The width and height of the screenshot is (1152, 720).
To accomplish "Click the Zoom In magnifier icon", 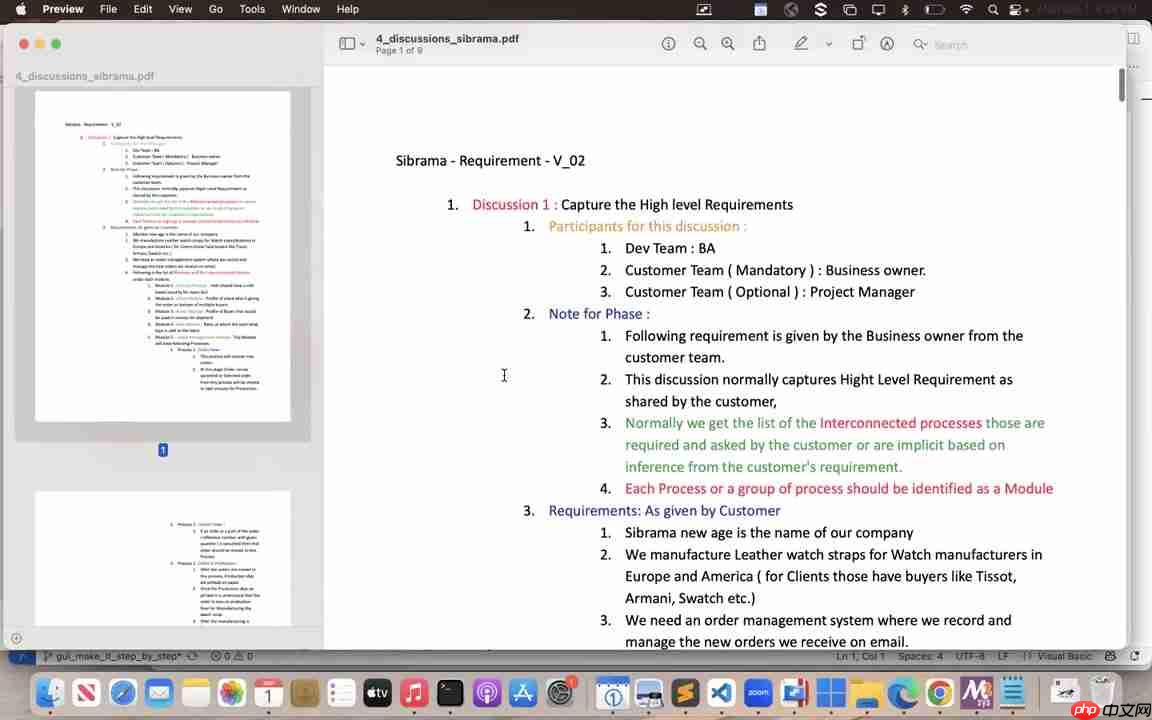I will click(727, 44).
